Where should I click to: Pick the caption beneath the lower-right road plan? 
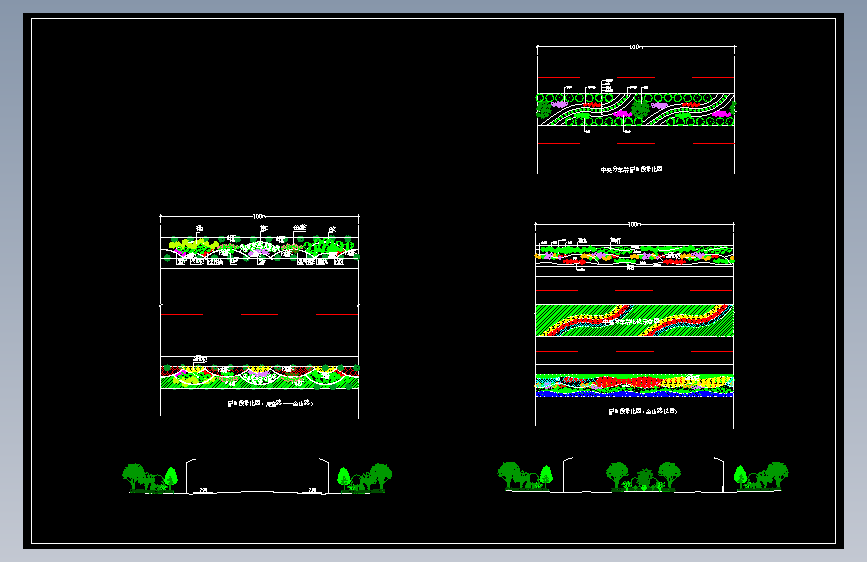click(643, 411)
